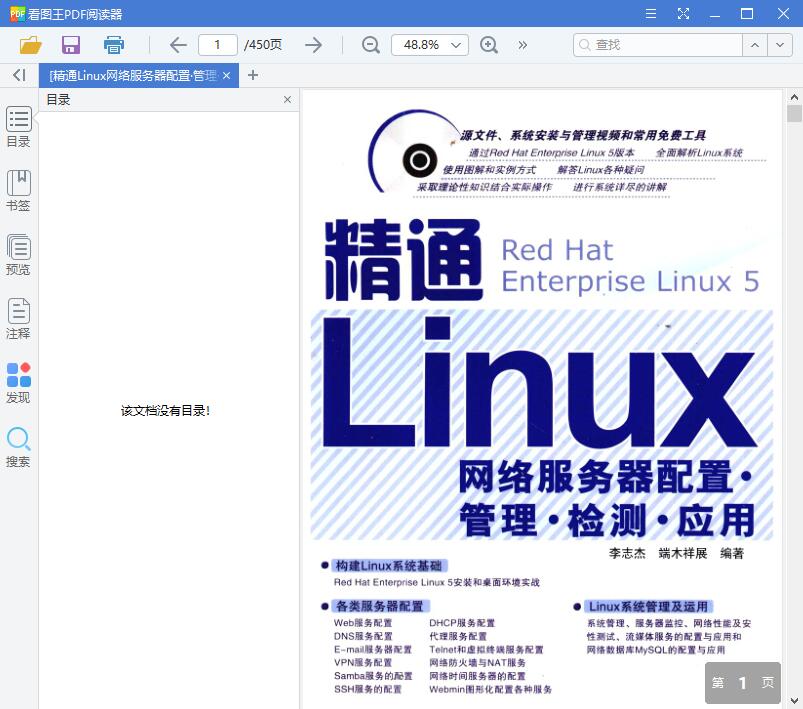Click the scrollbar down arrow

click(794, 700)
